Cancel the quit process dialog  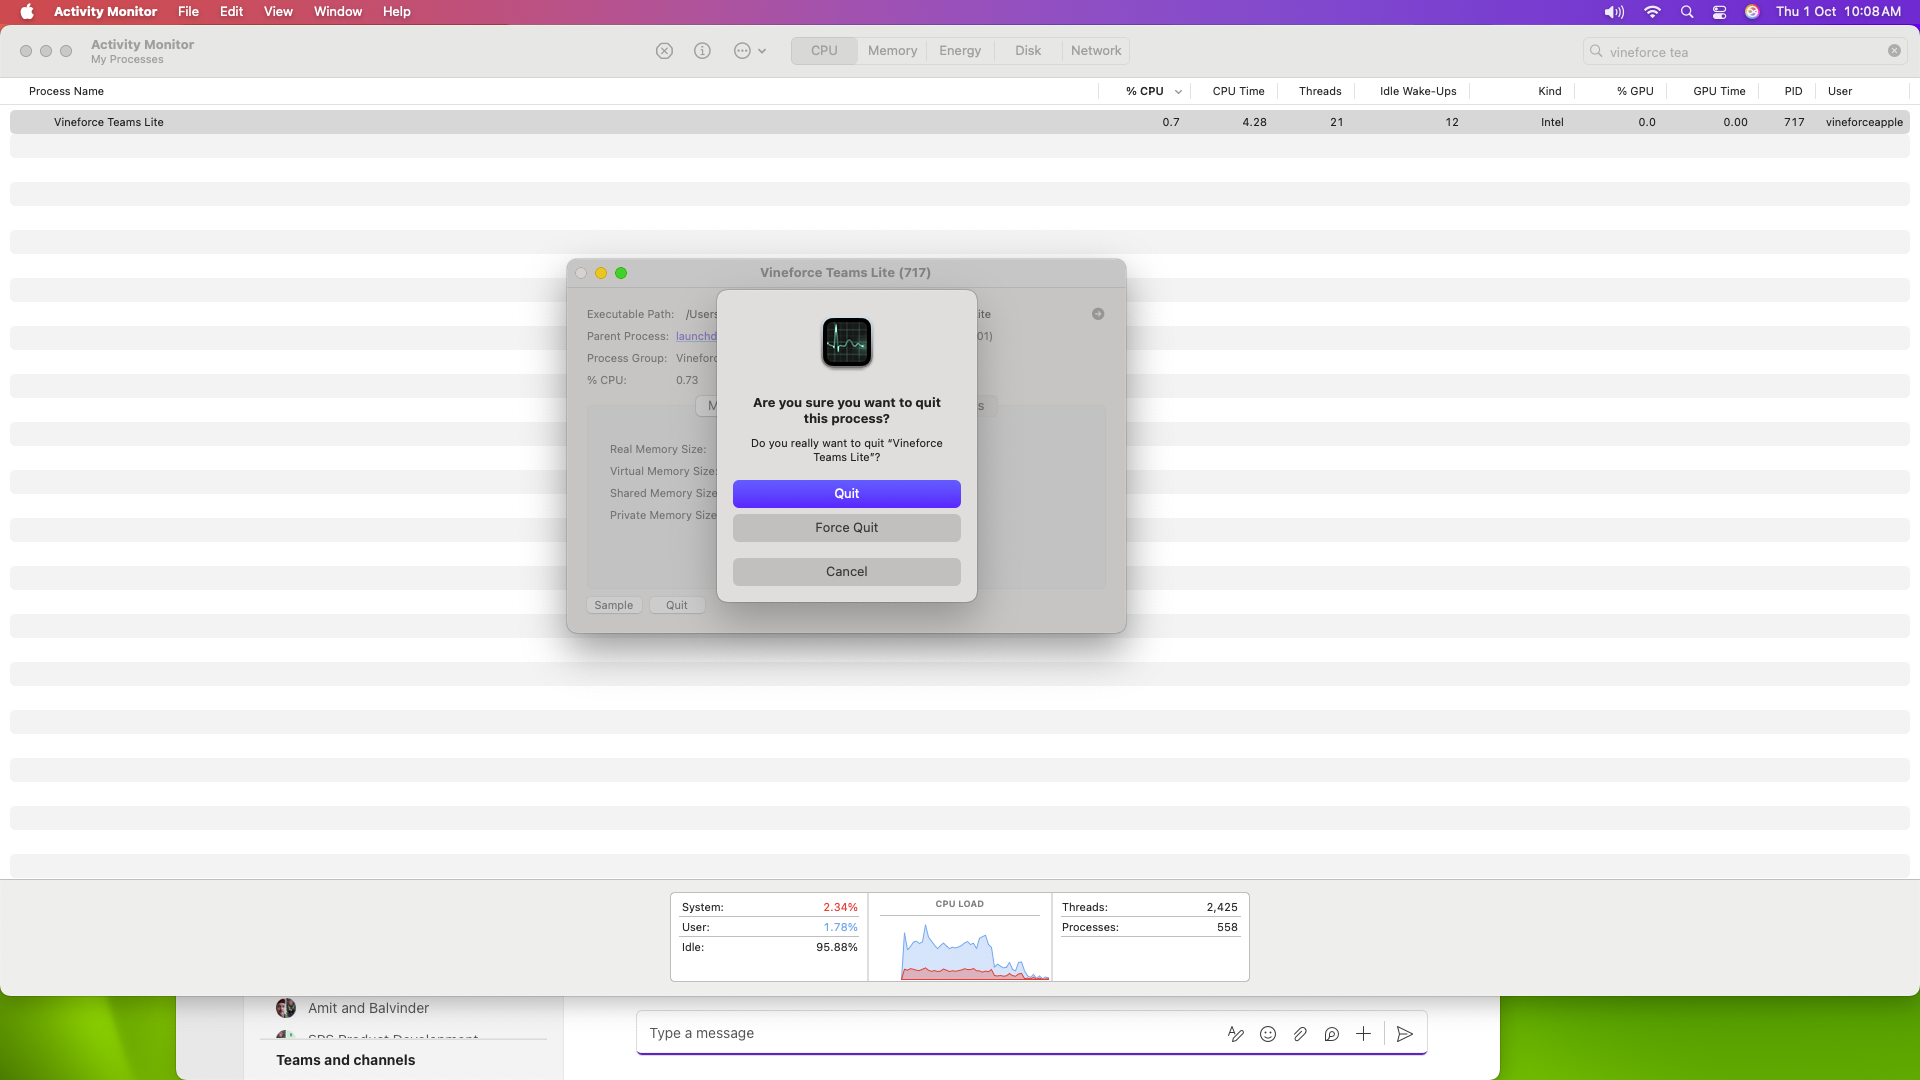click(x=847, y=572)
